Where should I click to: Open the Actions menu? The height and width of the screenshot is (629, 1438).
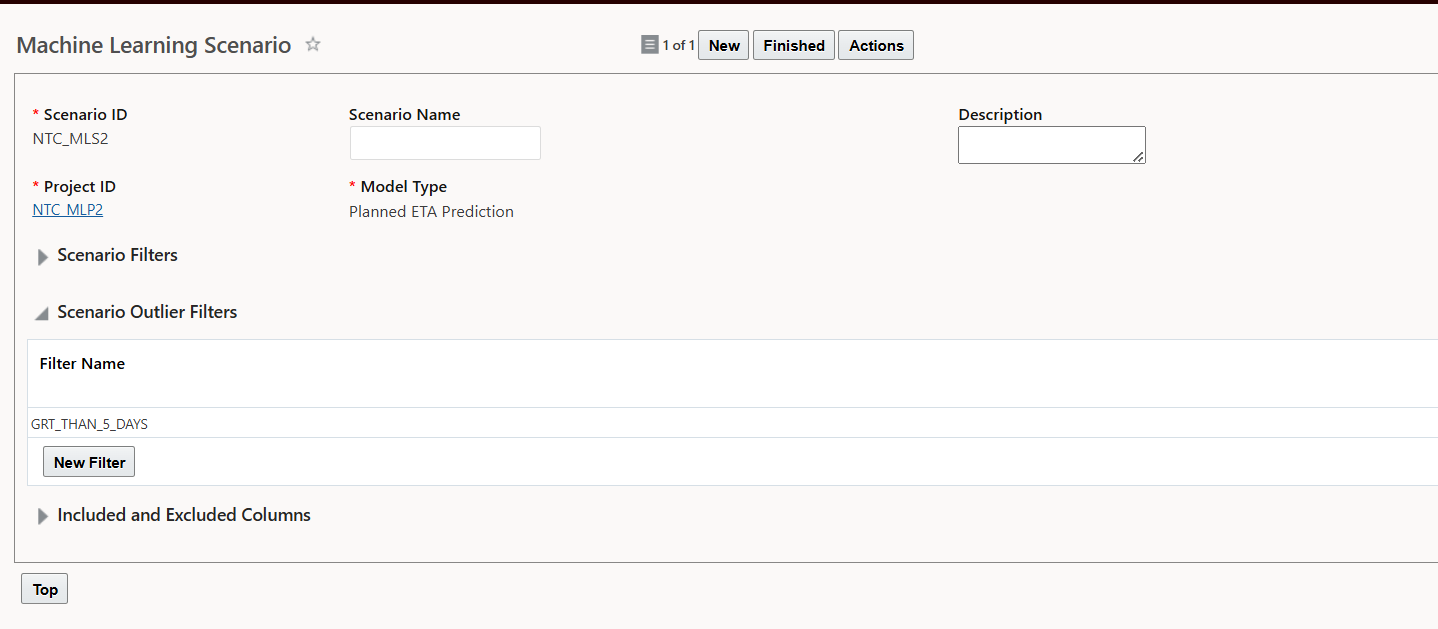tap(876, 45)
